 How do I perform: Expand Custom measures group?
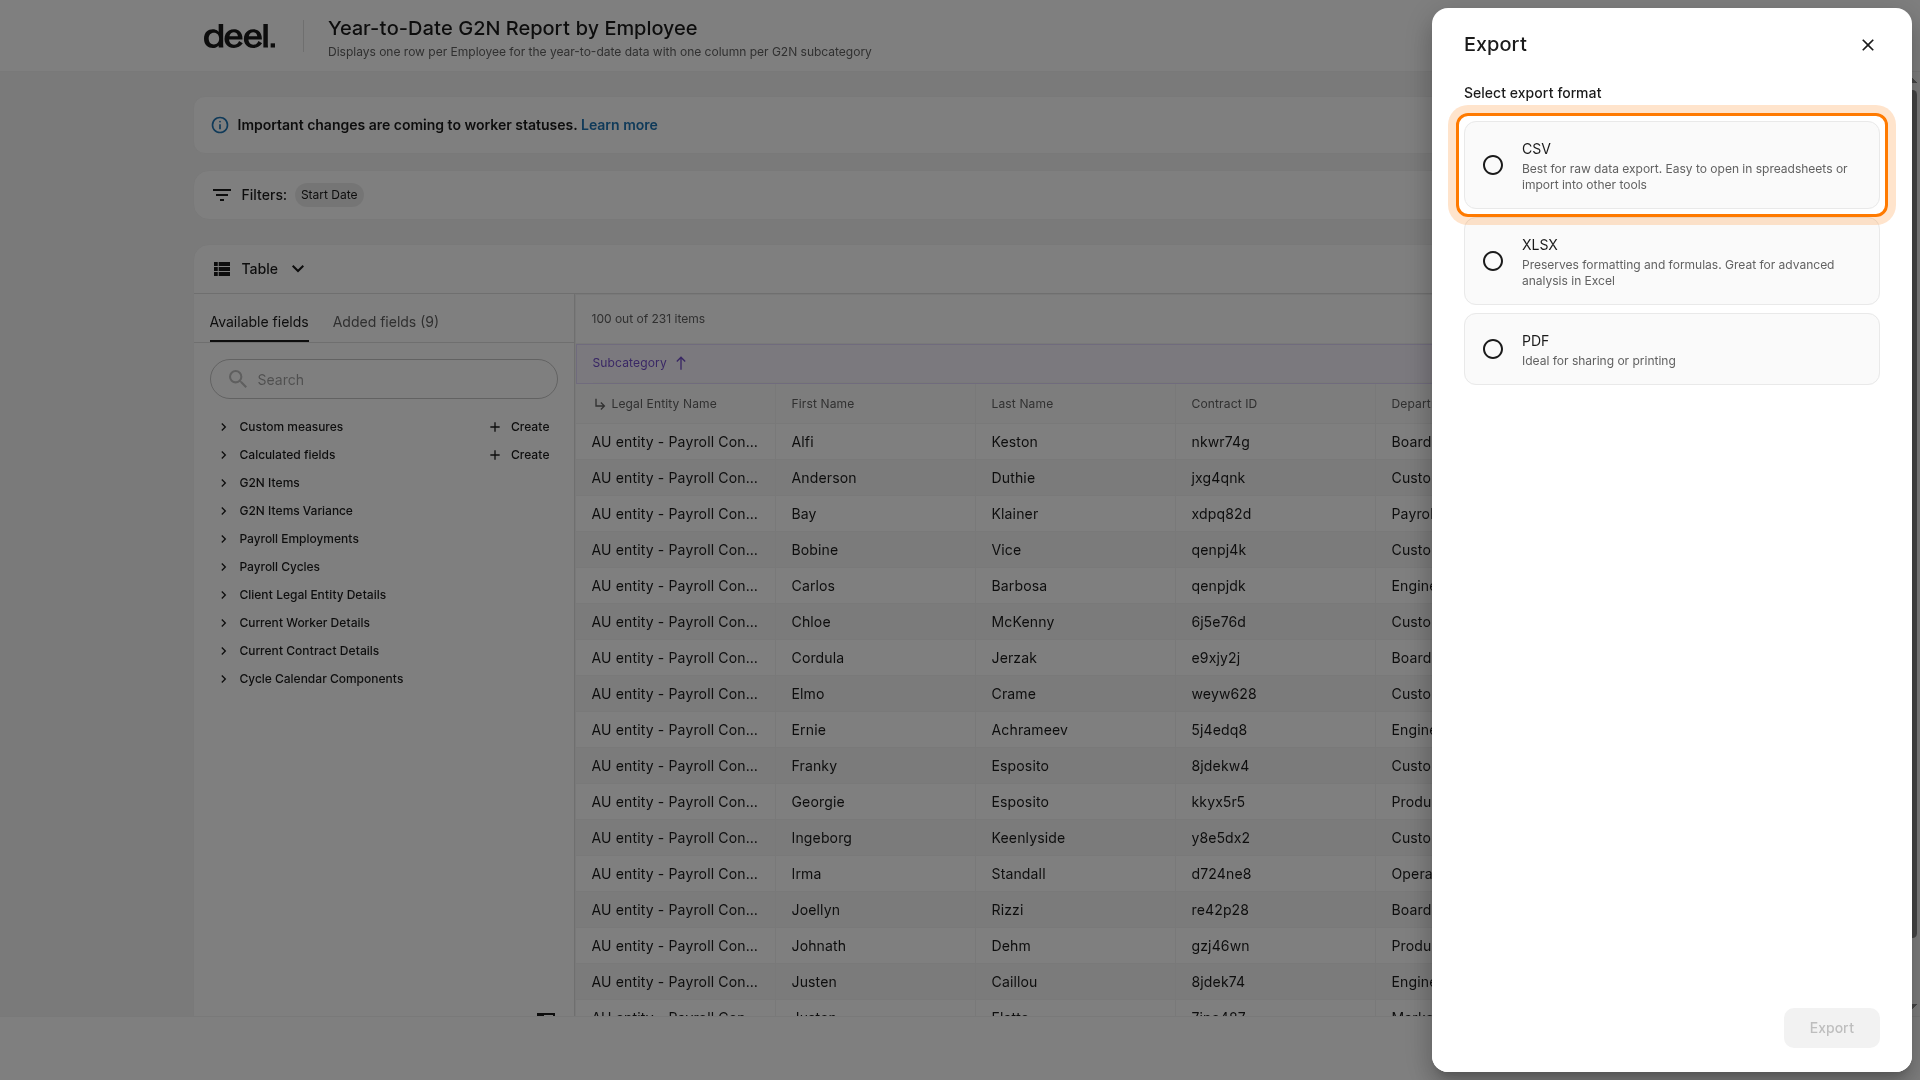pyautogui.click(x=224, y=427)
